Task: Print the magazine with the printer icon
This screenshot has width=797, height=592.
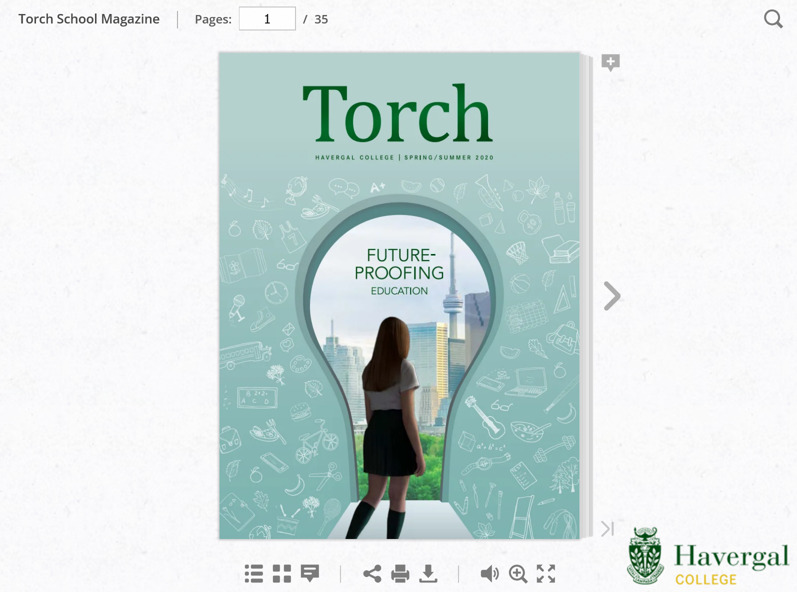Action: click(x=400, y=574)
